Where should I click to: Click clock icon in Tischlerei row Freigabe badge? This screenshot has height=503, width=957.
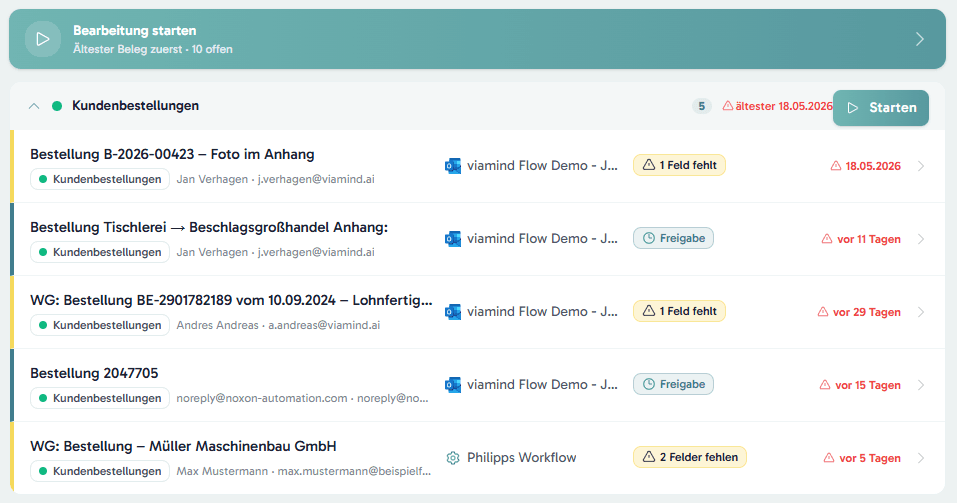(x=649, y=238)
